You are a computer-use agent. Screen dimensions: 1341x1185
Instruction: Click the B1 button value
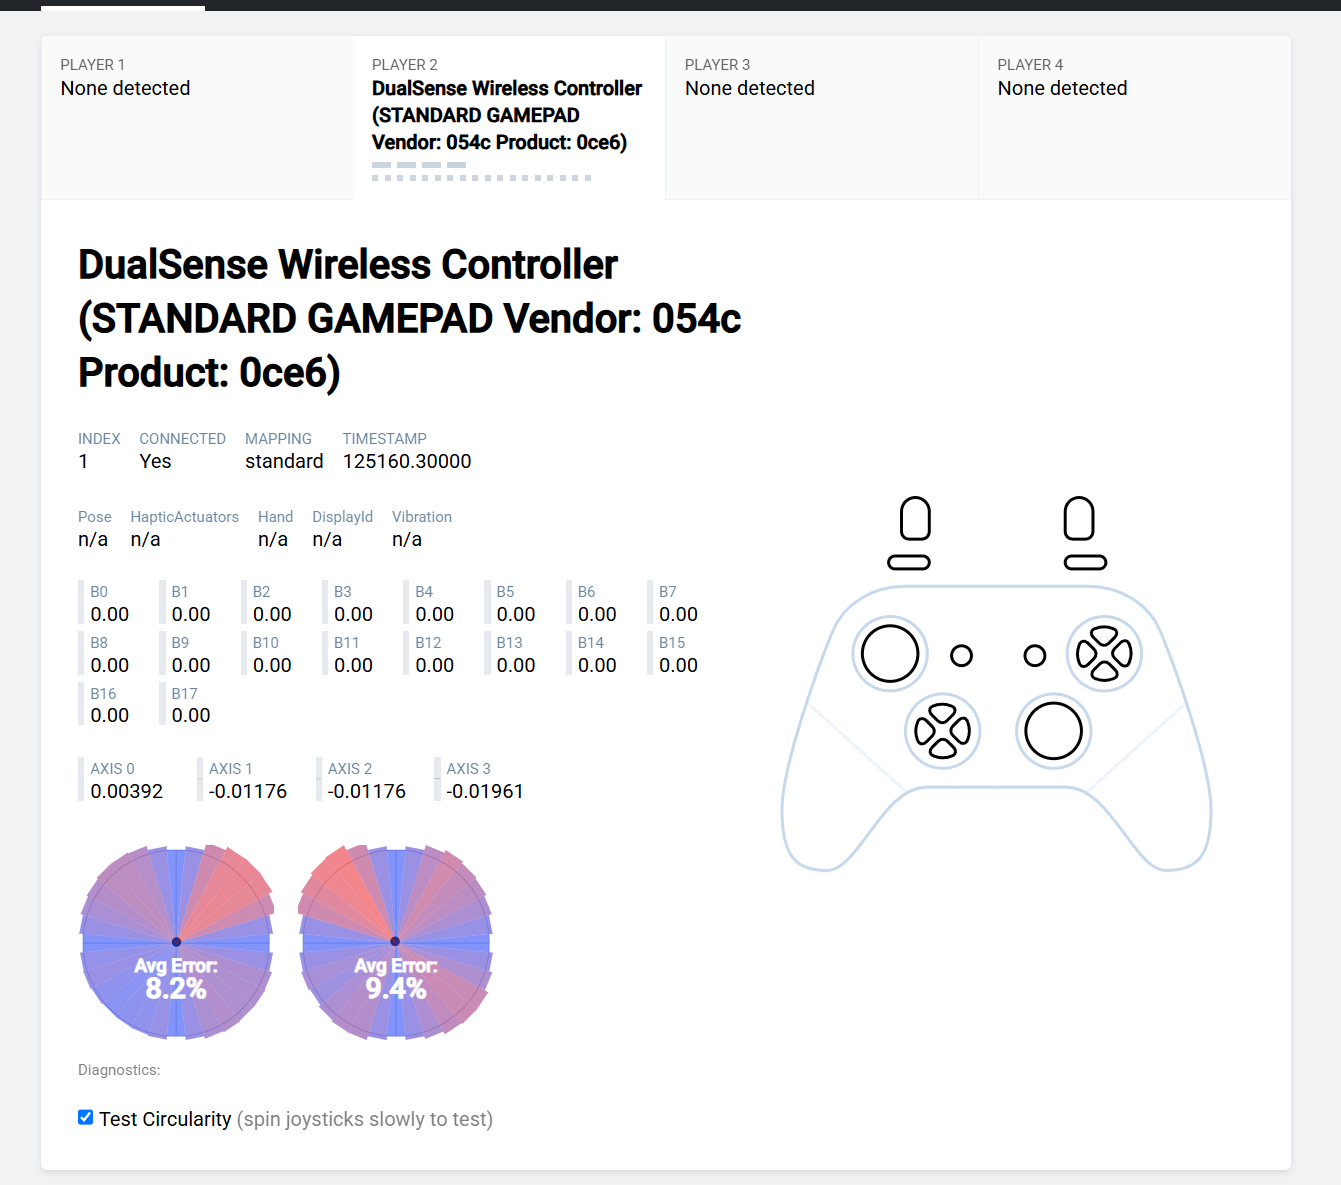click(191, 614)
